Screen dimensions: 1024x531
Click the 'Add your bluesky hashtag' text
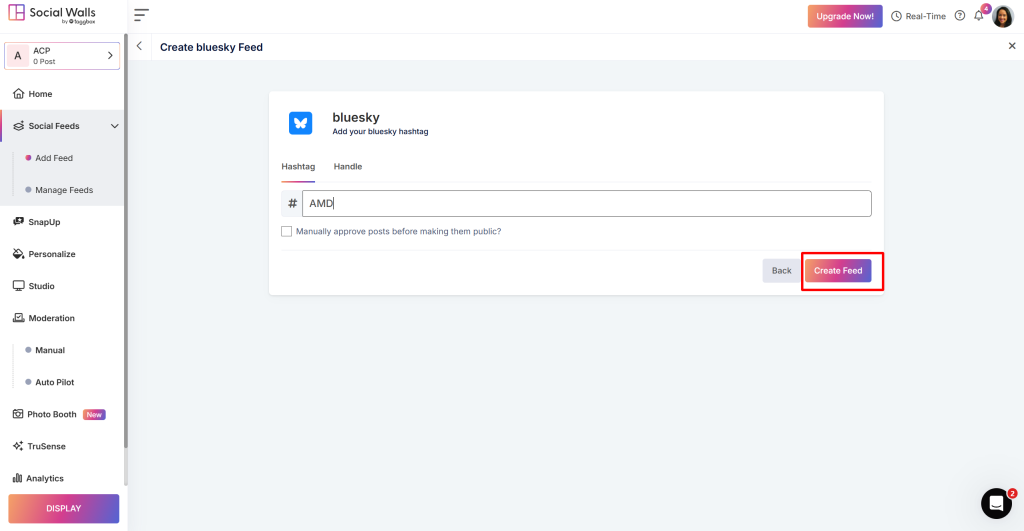tap(380, 131)
